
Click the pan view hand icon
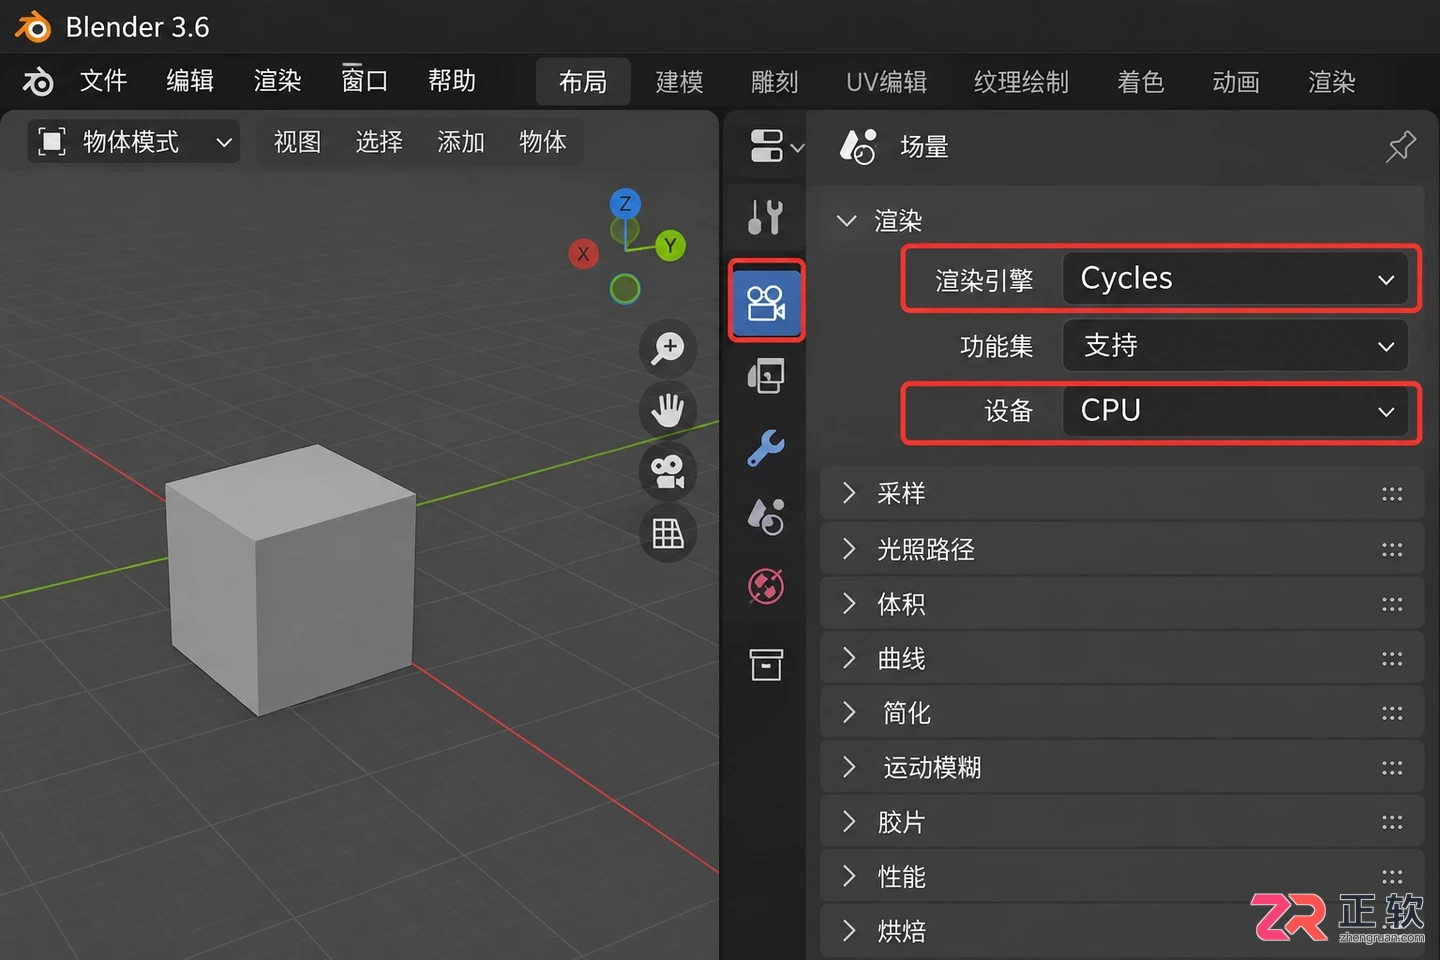[x=667, y=410]
